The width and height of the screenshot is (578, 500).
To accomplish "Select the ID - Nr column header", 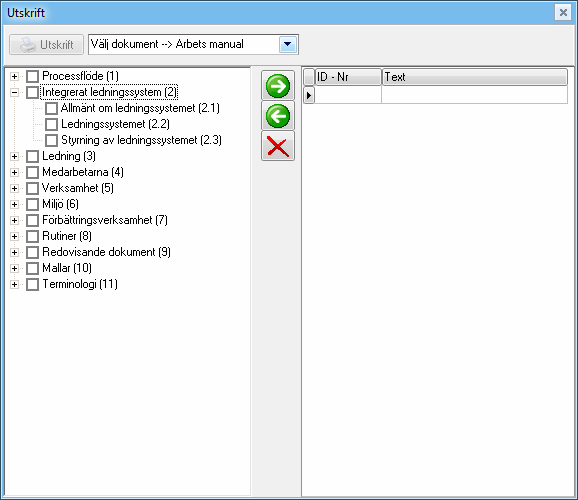I will (x=348, y=77).
